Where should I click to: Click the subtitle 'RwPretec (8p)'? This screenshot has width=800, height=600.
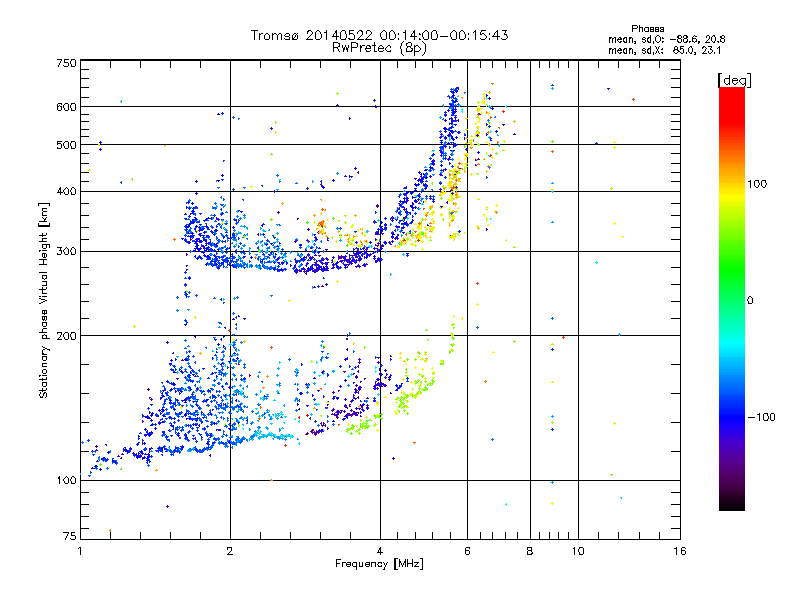point(379,48)
